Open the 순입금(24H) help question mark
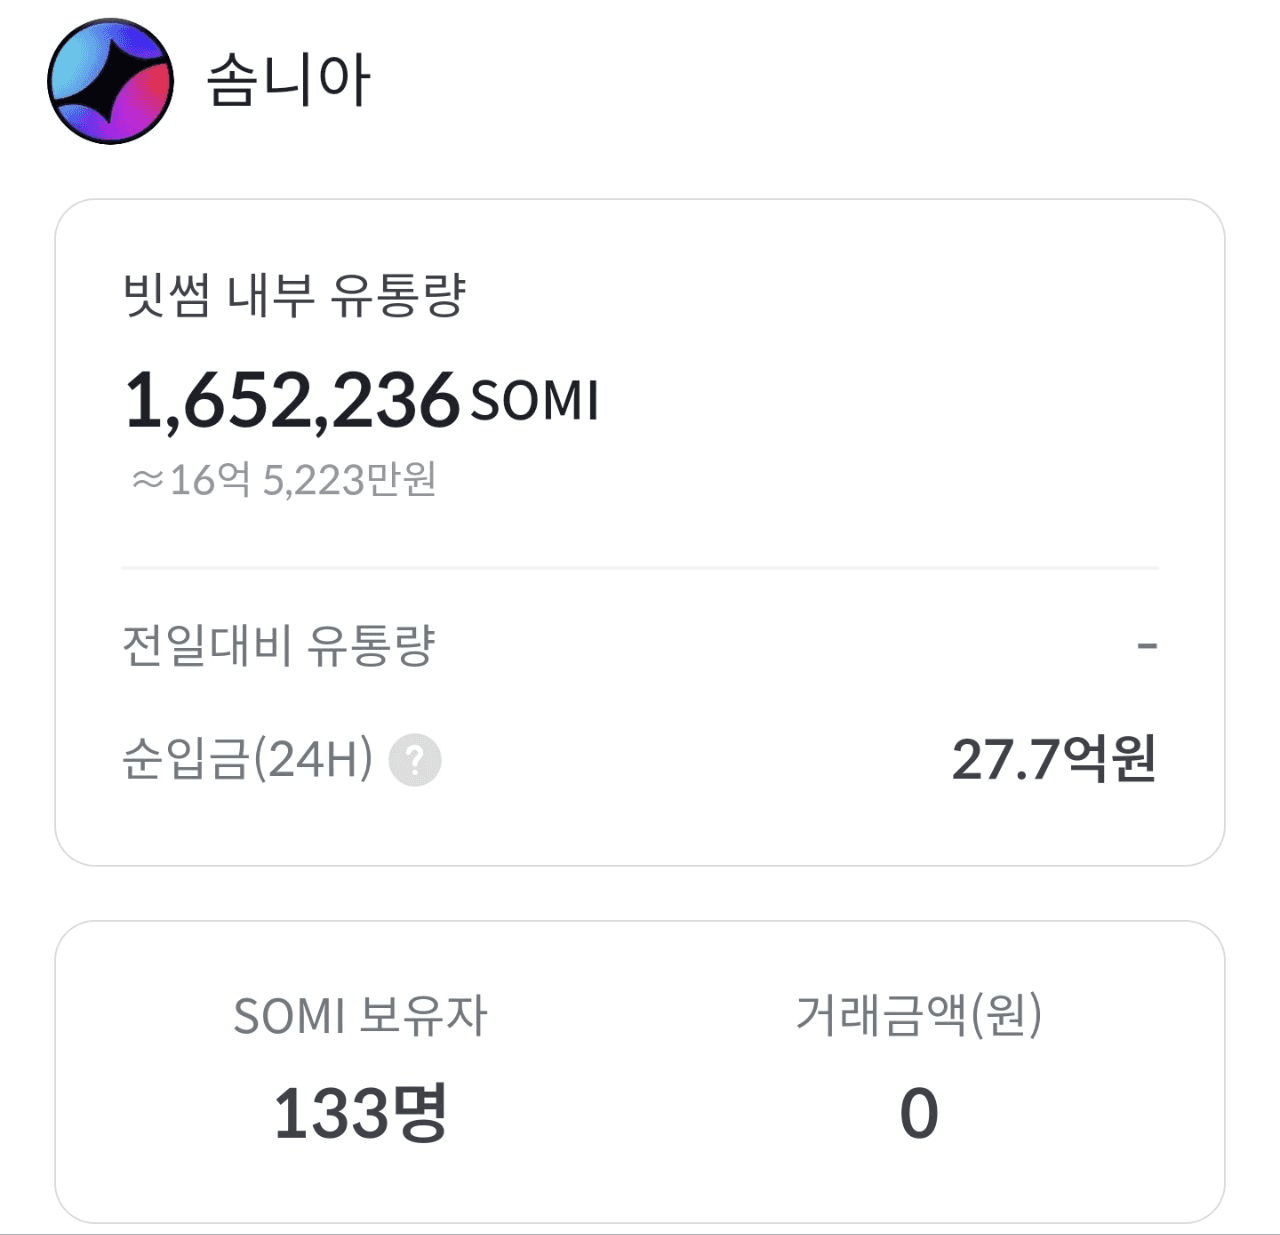Screen dimensions: 1280x1235 click(x=414, y=760)
